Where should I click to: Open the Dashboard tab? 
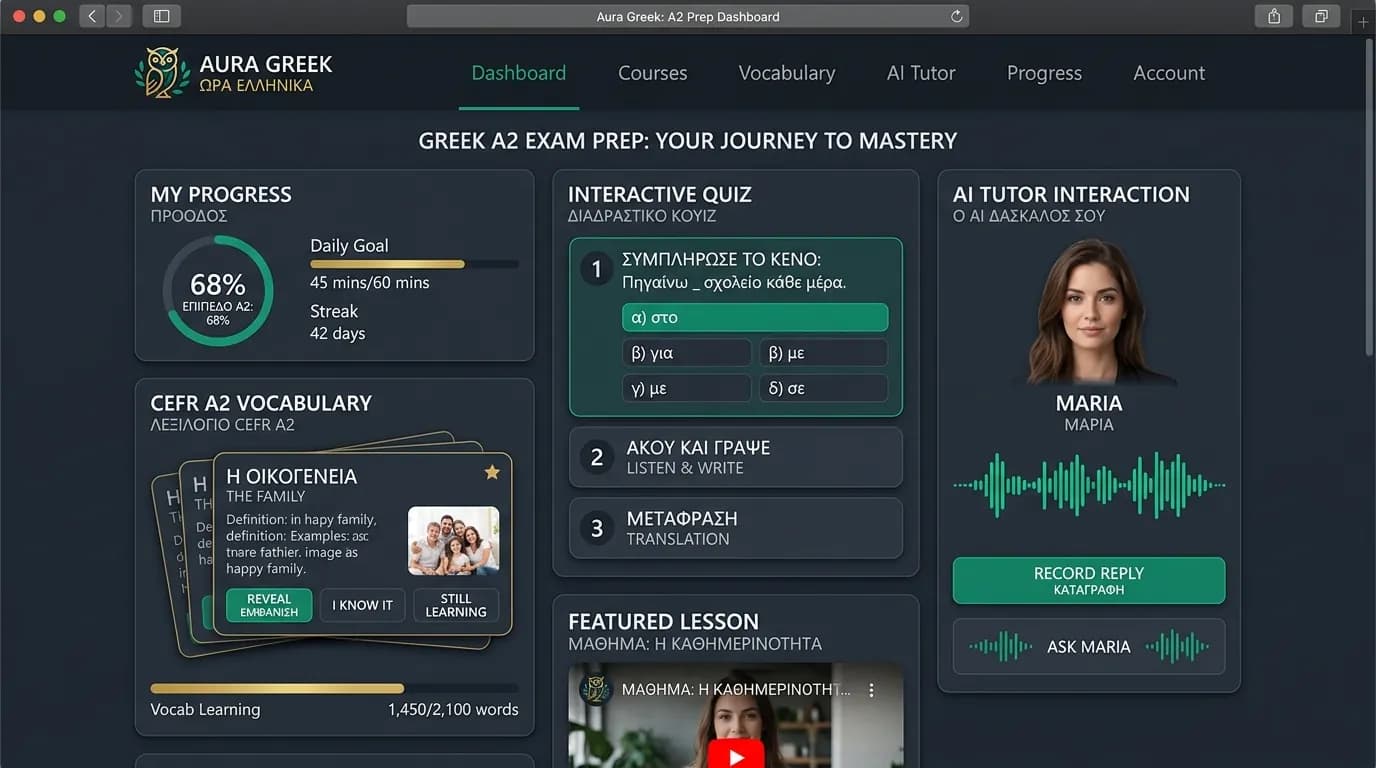tap(519, 73)
